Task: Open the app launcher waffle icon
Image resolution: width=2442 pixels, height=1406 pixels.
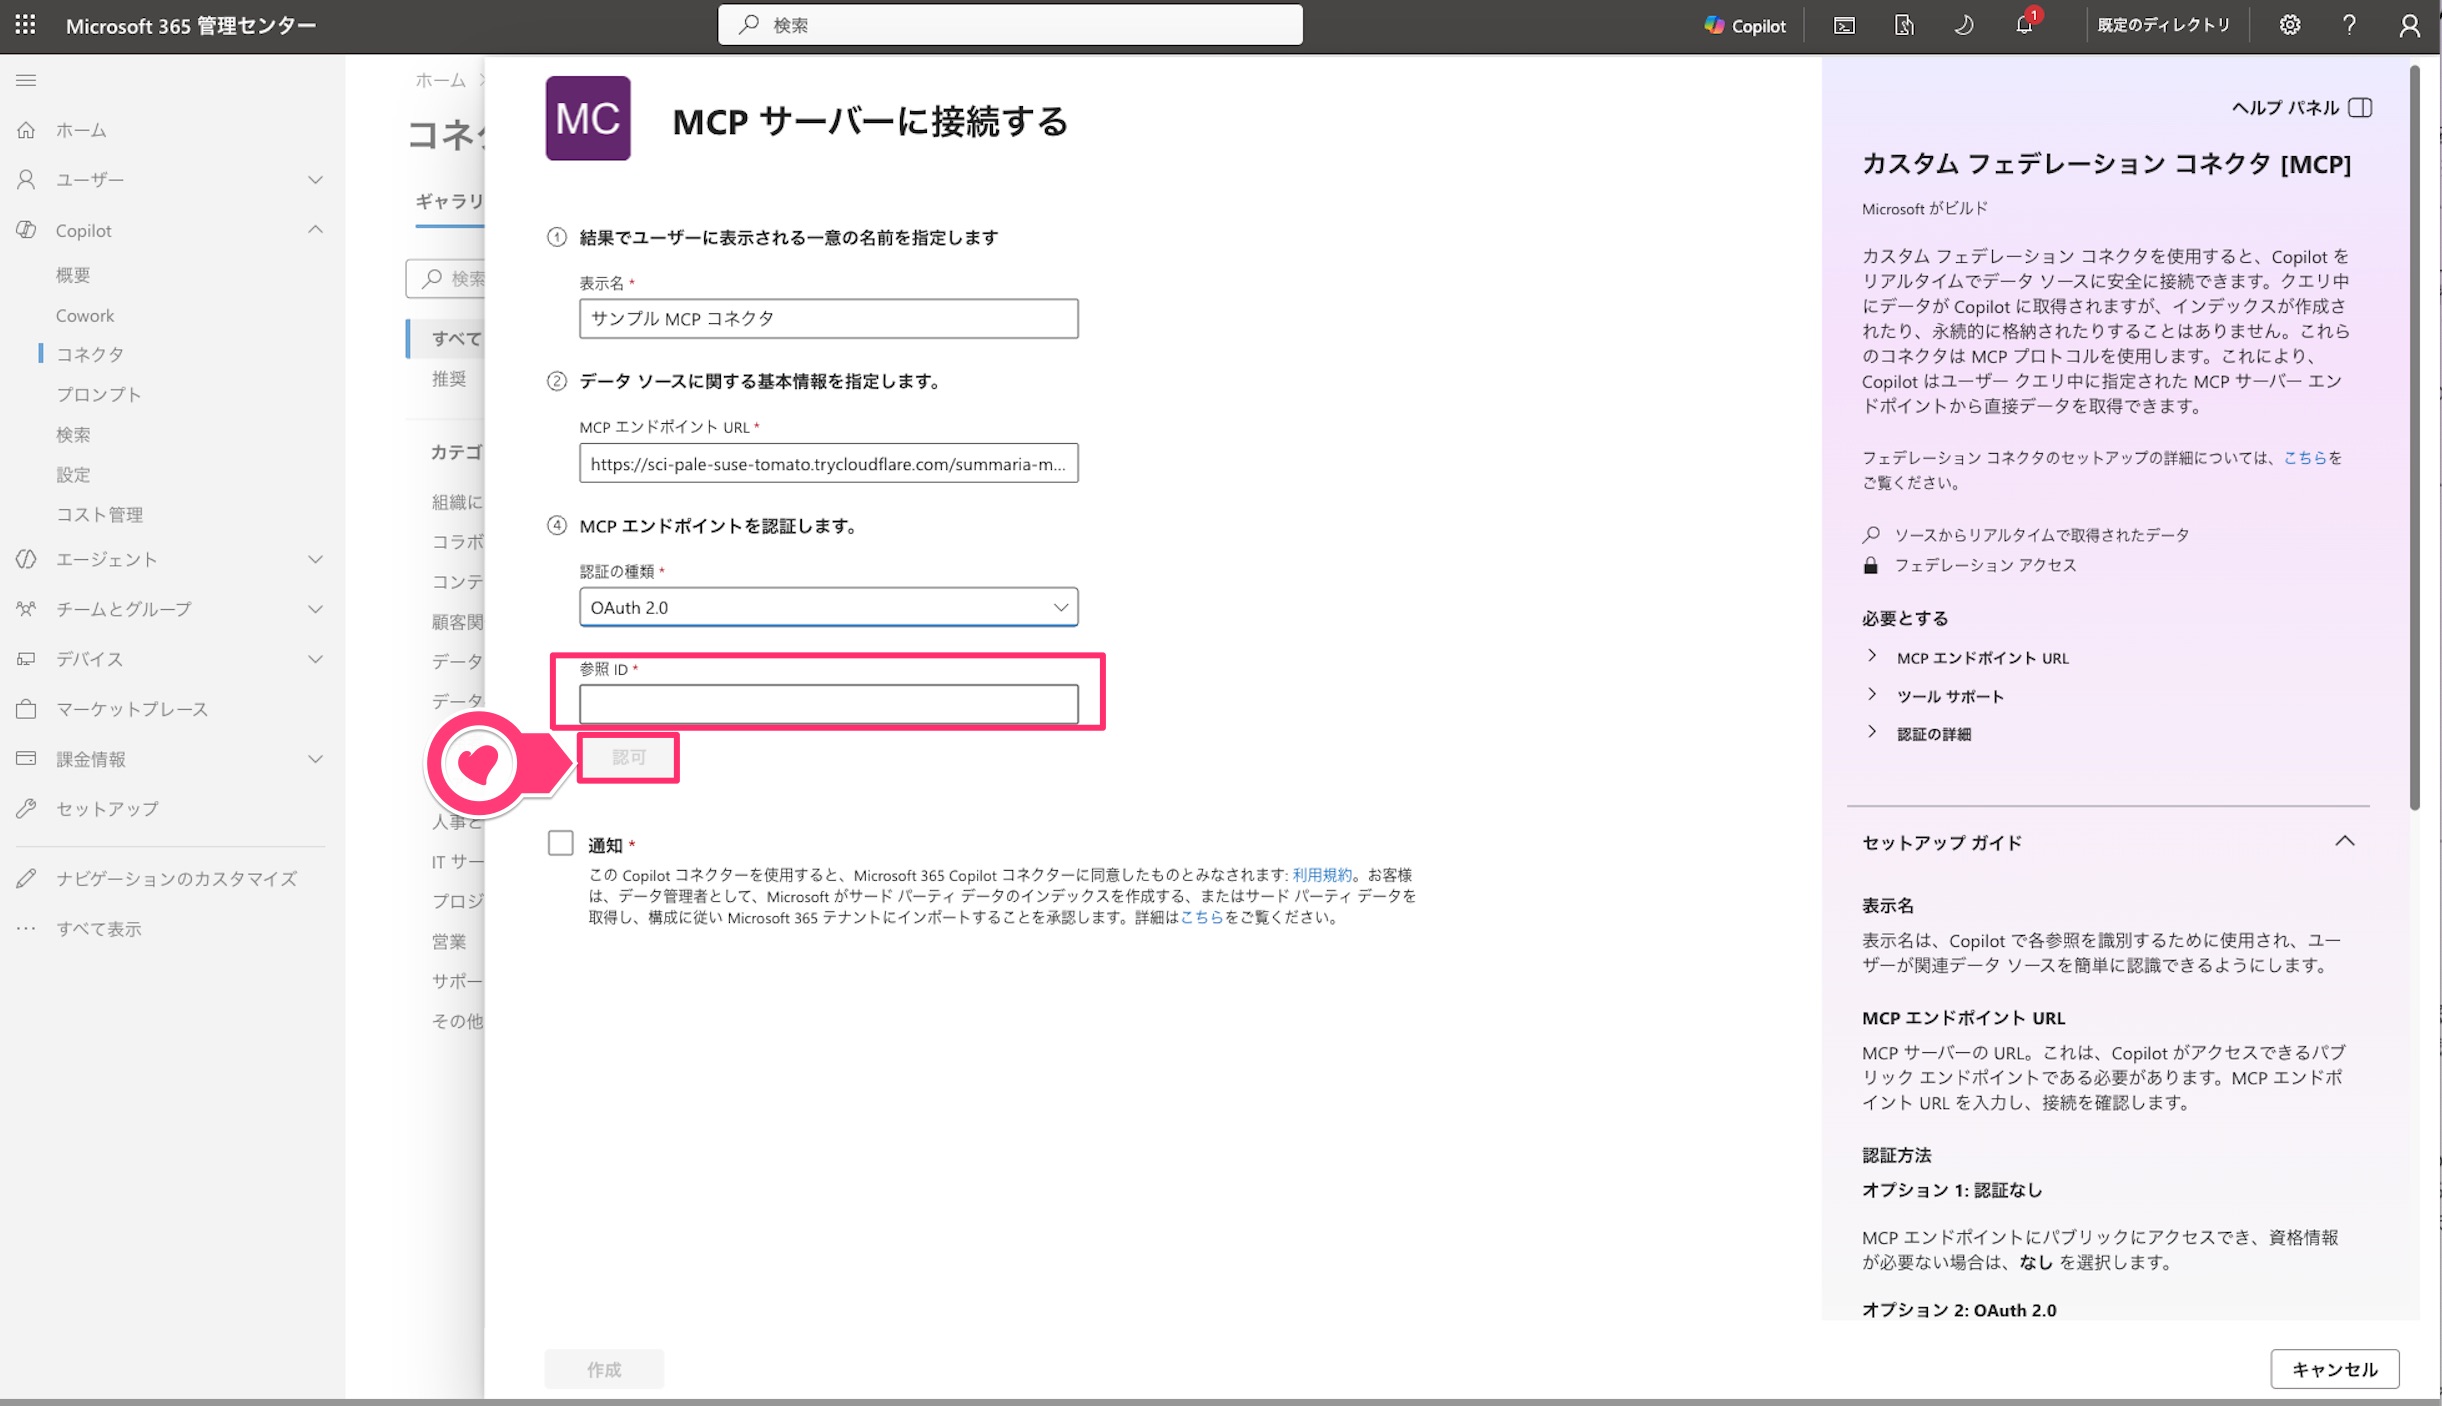Action: pyautogui.click(x=26, y=25)
